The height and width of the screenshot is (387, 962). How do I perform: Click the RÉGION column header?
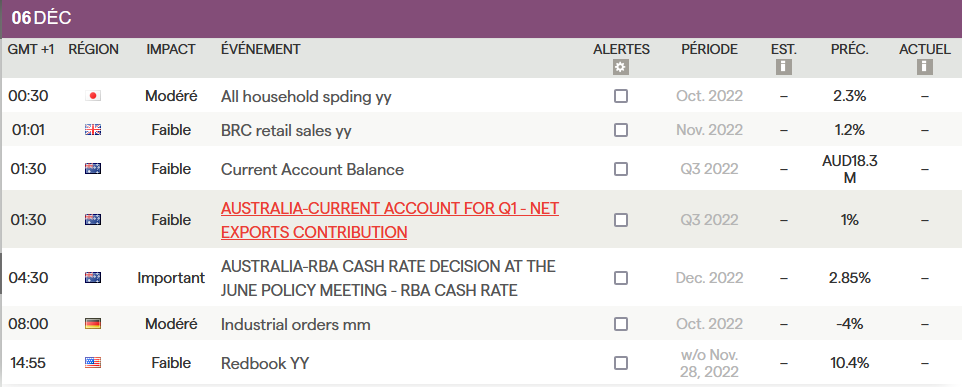93,50
